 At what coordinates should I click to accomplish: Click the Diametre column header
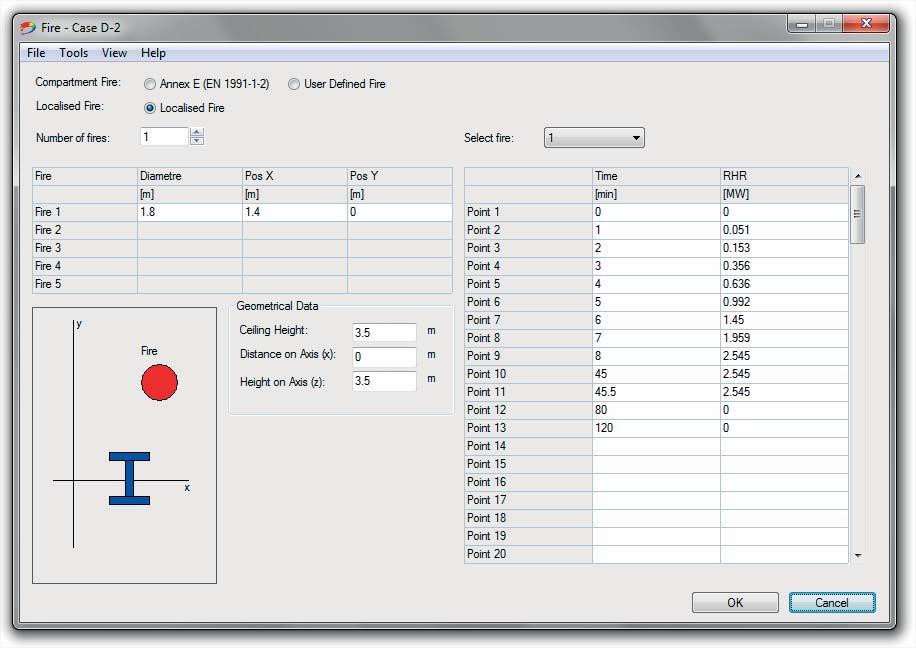190,176
